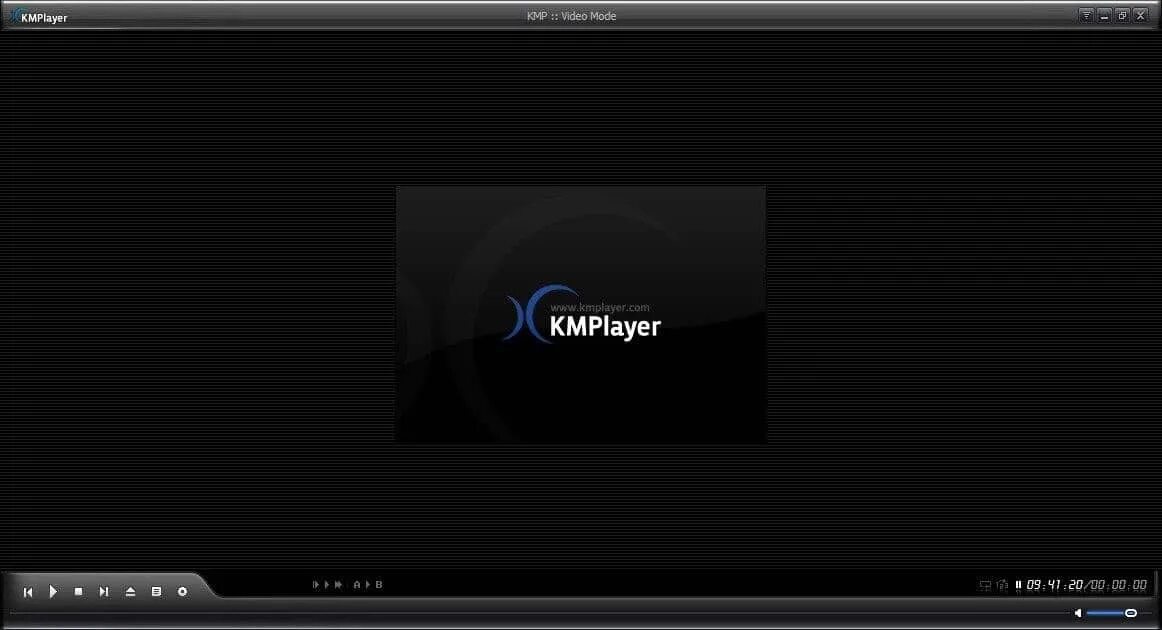This screenshot has height=630, width=1162.
Task: Skip to the next track
Action: coord(104,592)
